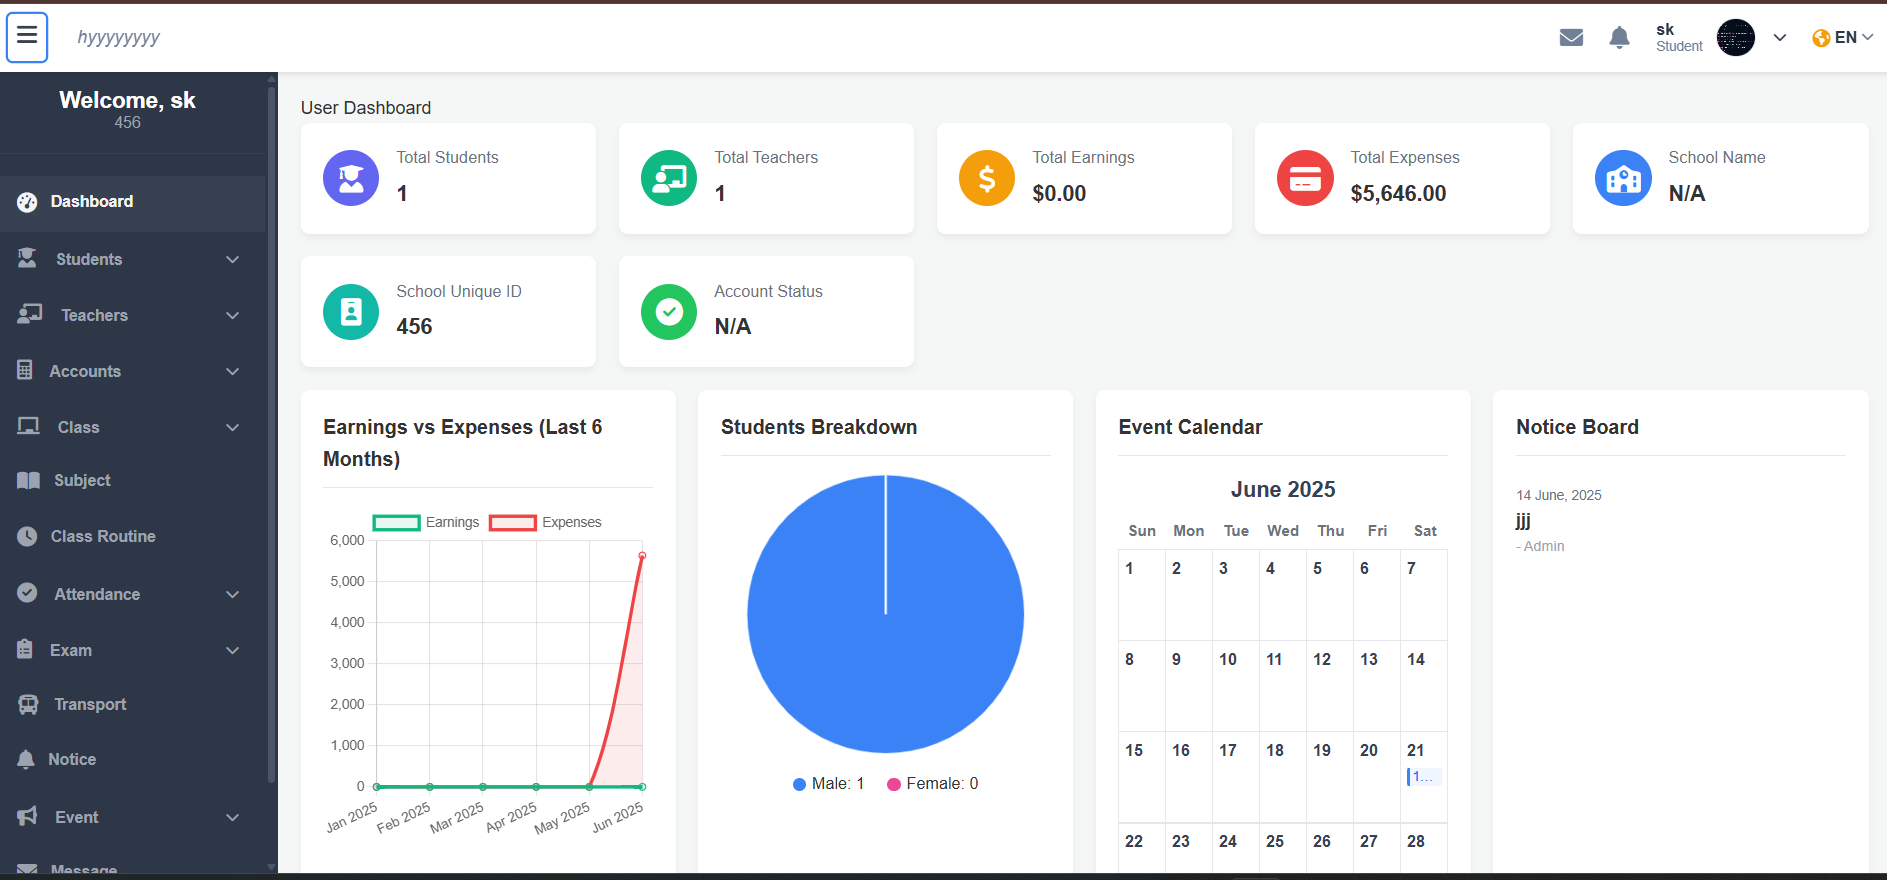Click the Notice bell icon in sidebar

[26, 759]
